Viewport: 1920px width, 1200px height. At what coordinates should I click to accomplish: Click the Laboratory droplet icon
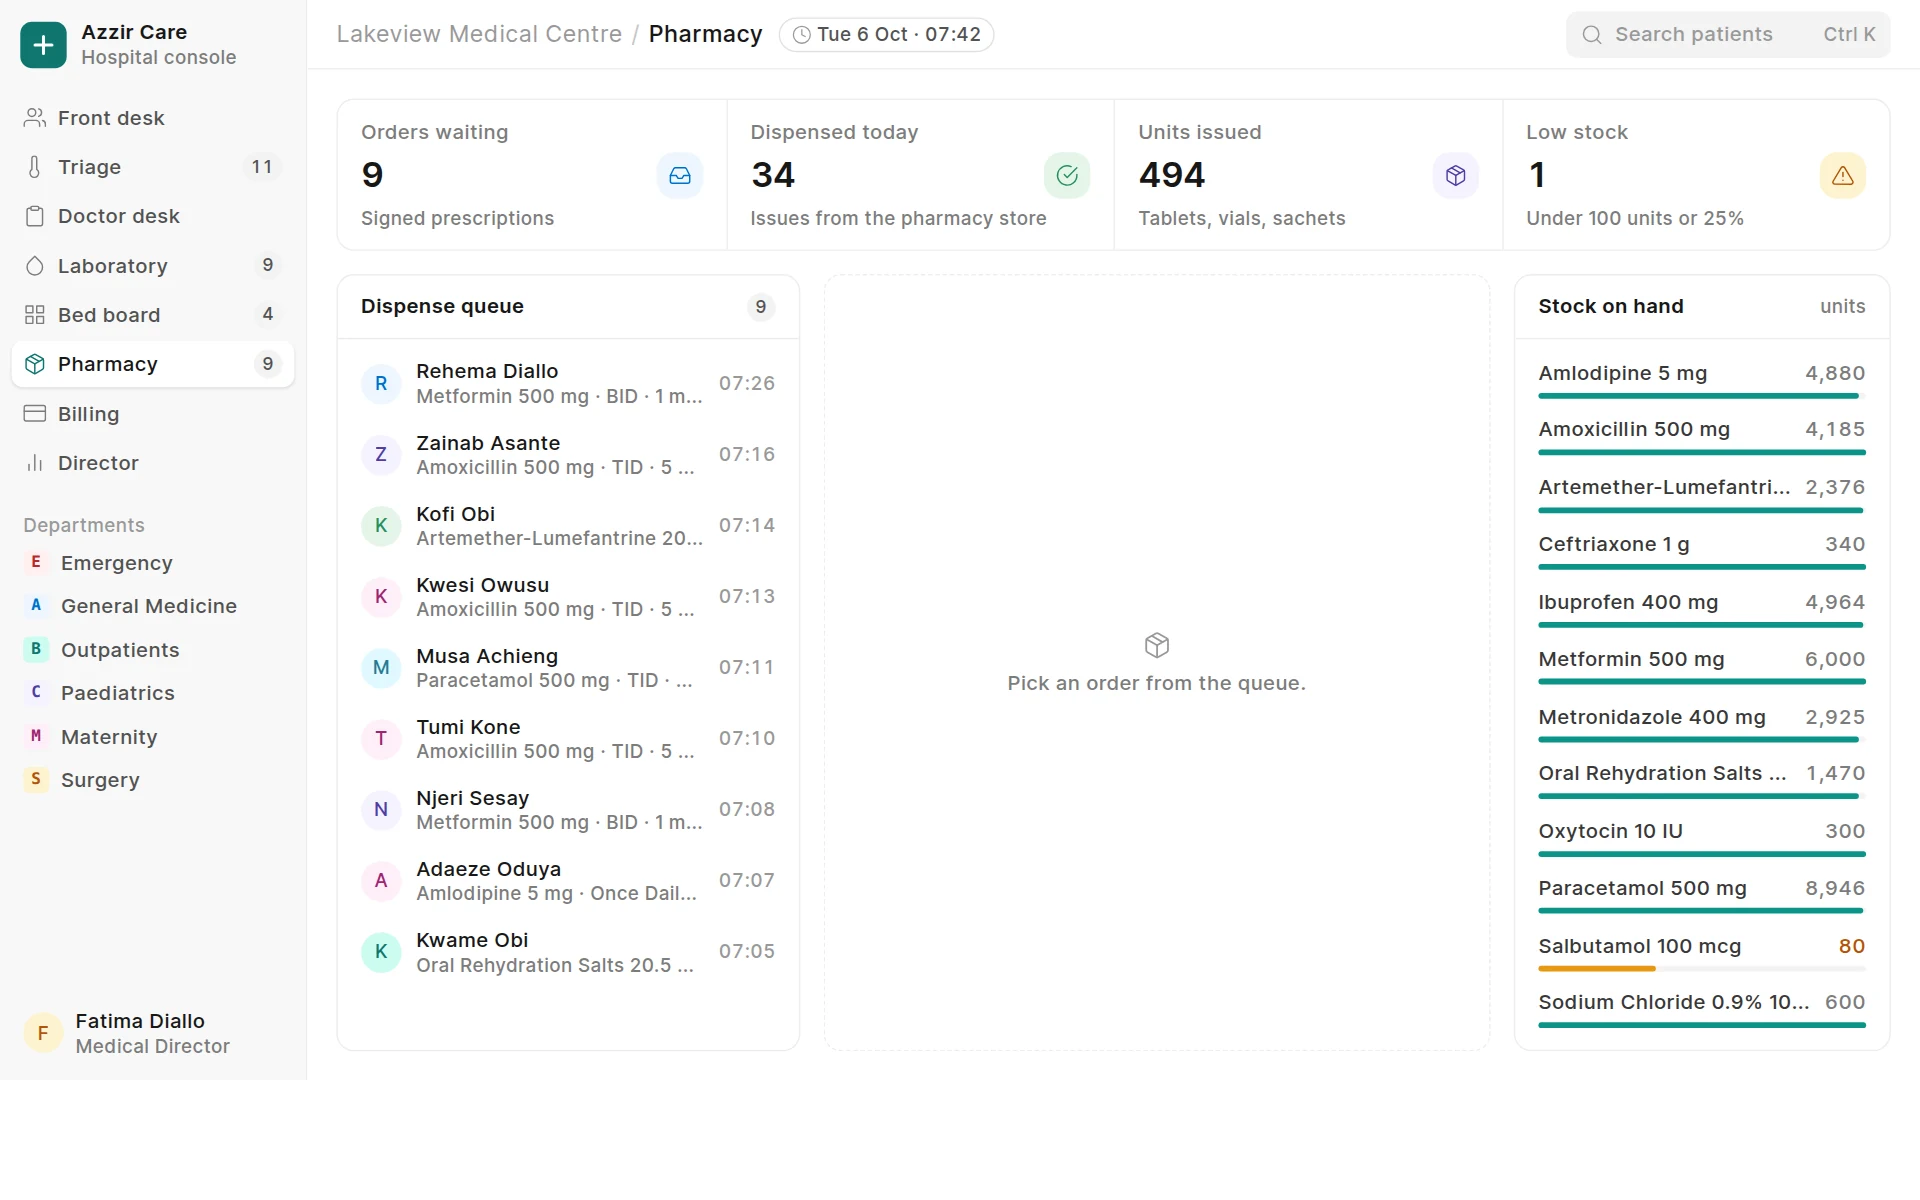click(35, 266)
